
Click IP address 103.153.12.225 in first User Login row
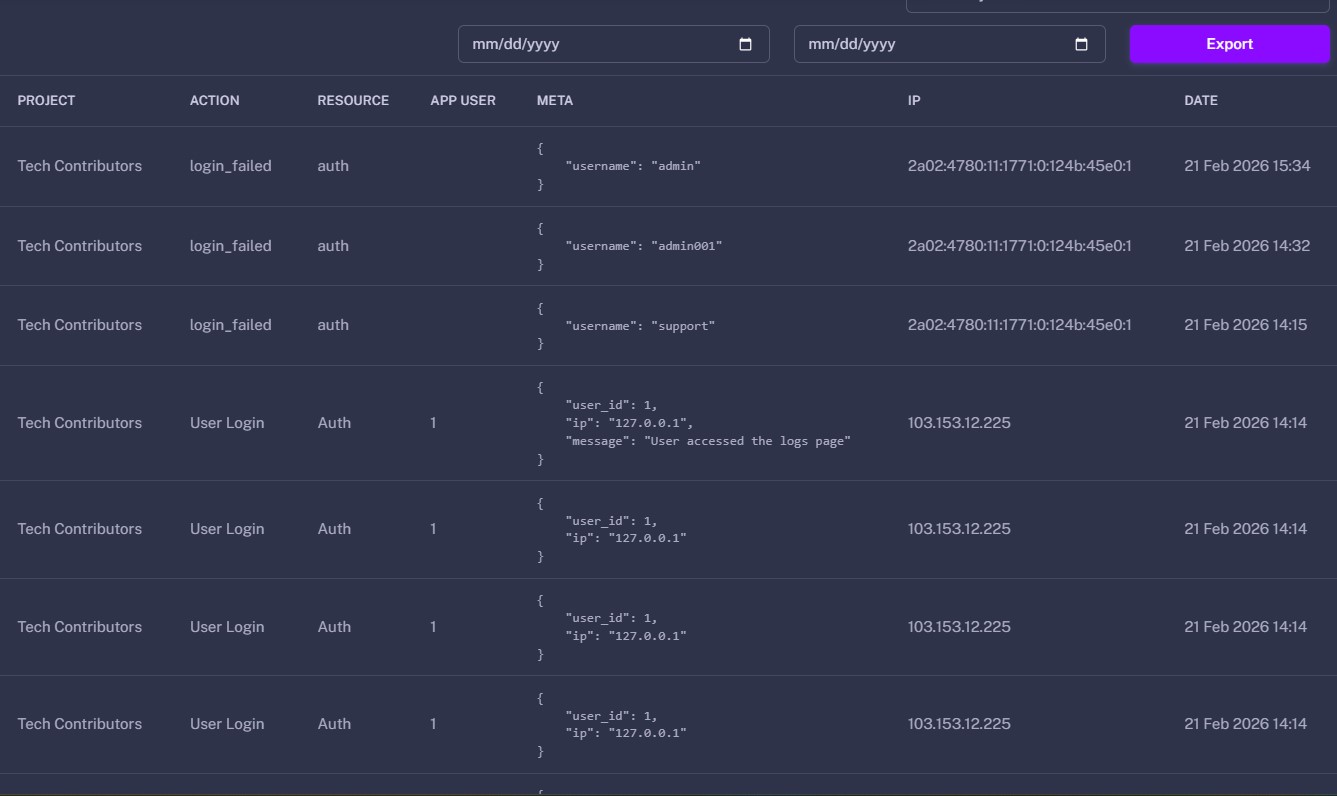(959, 422)
